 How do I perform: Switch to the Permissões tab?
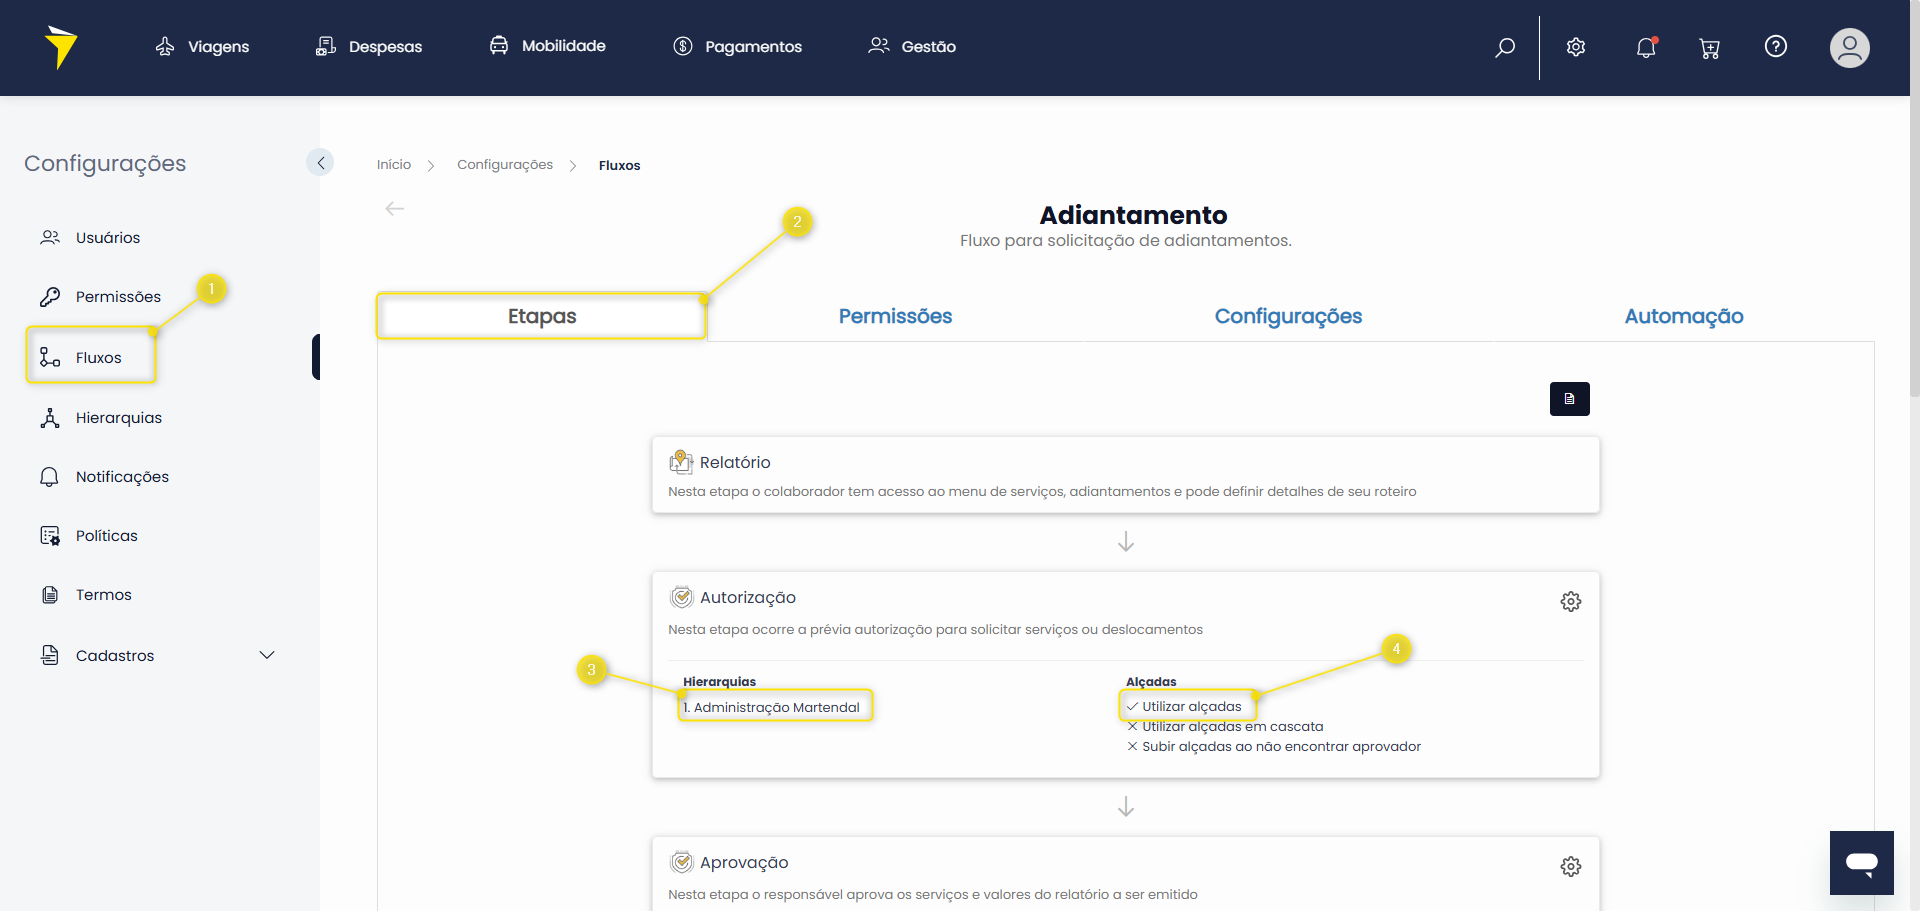coord(895,316)
